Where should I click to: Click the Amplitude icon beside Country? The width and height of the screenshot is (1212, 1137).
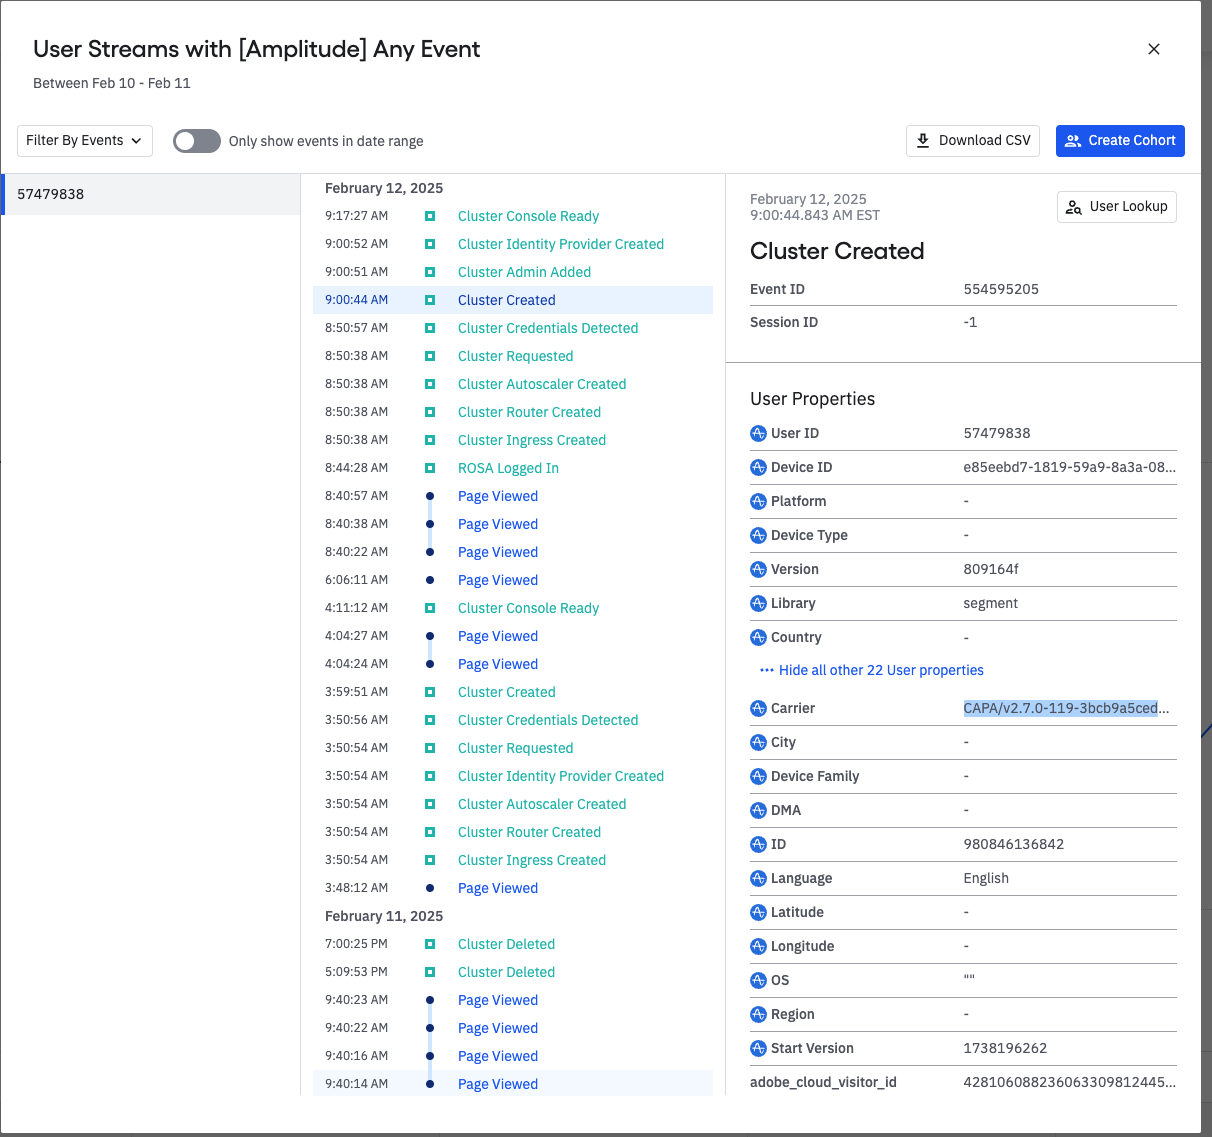[758, 637]
